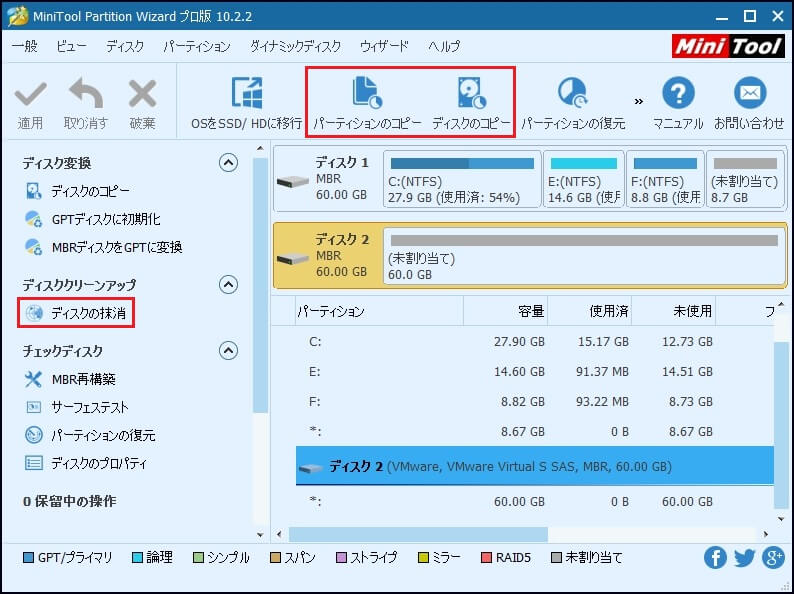Open ディスクのコピー toolbar tool

471,104
